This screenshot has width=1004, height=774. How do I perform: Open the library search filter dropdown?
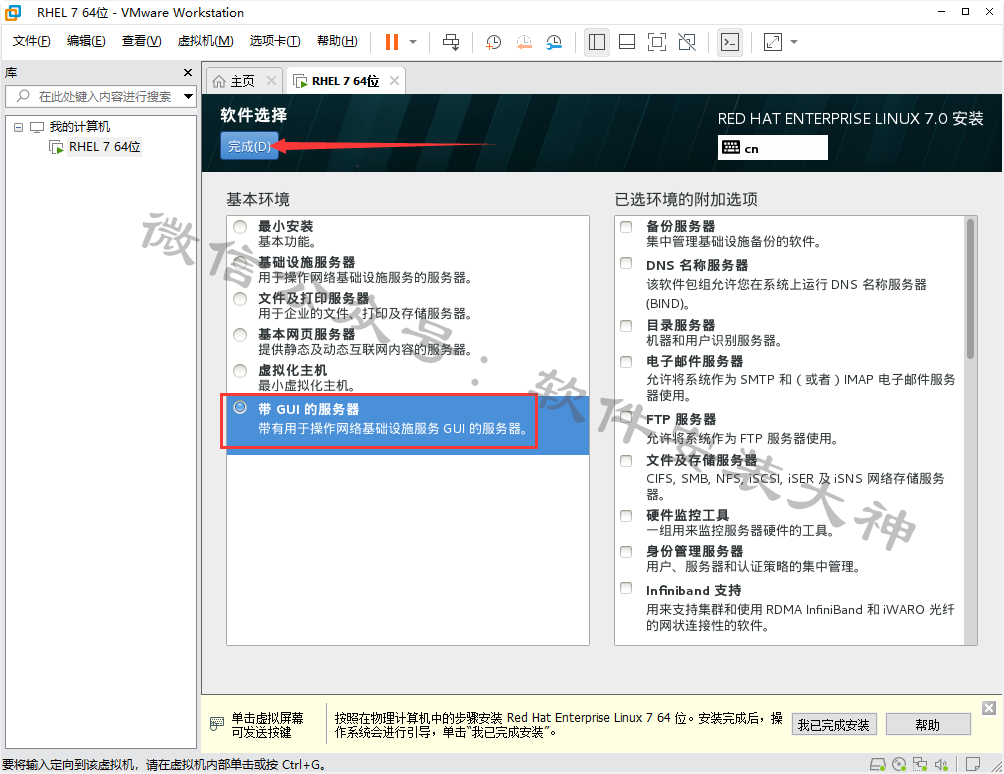(188, 96)
